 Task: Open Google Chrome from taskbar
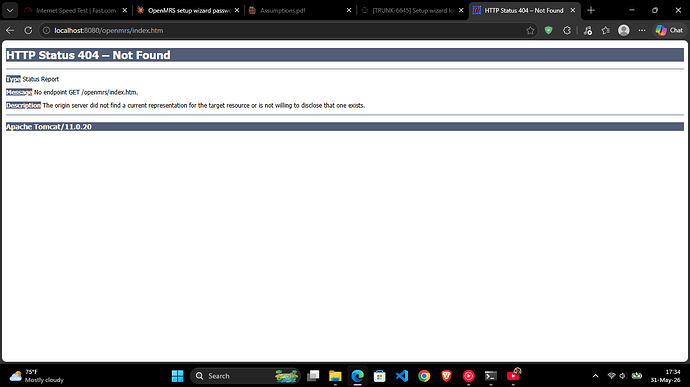424,376
